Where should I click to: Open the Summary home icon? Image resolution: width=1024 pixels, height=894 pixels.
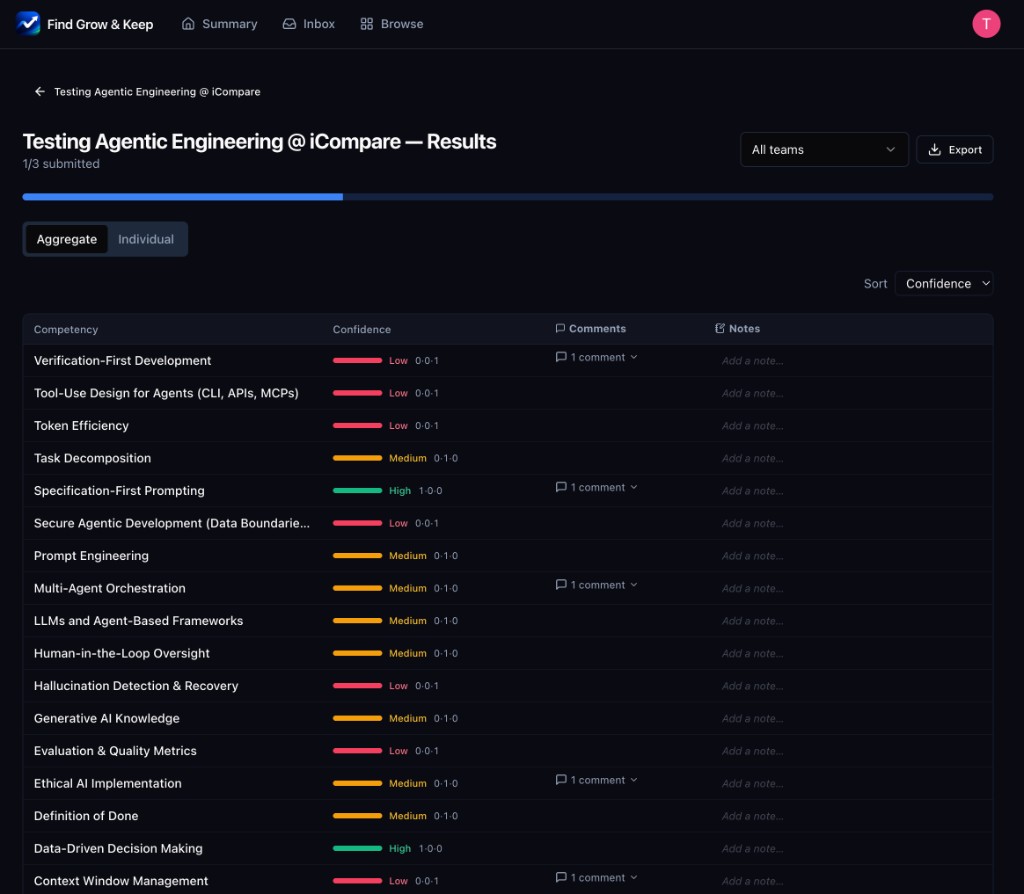click(x=188, y=24)
